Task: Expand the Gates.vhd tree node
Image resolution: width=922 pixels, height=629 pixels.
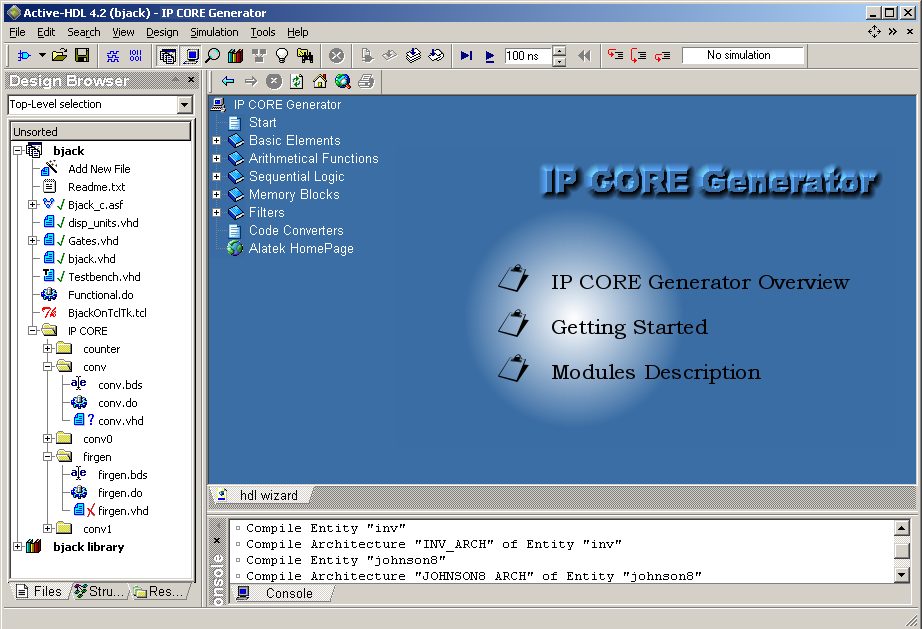Action: (32, 240)
